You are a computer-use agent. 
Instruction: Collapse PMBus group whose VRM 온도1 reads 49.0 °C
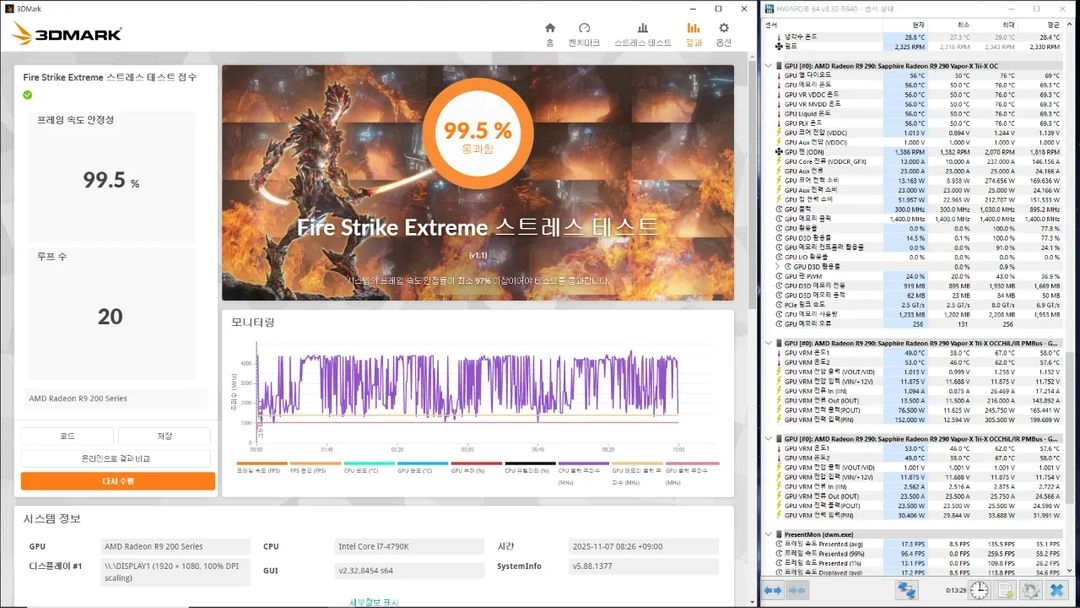(x=769, y=343)
